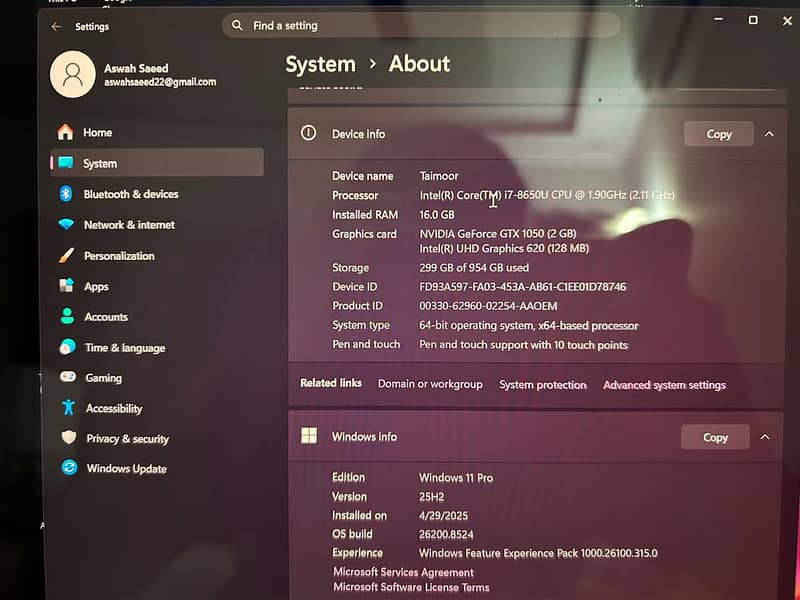
Task: Open Microsoft Services Agreement link
Action: coord(403,572)
